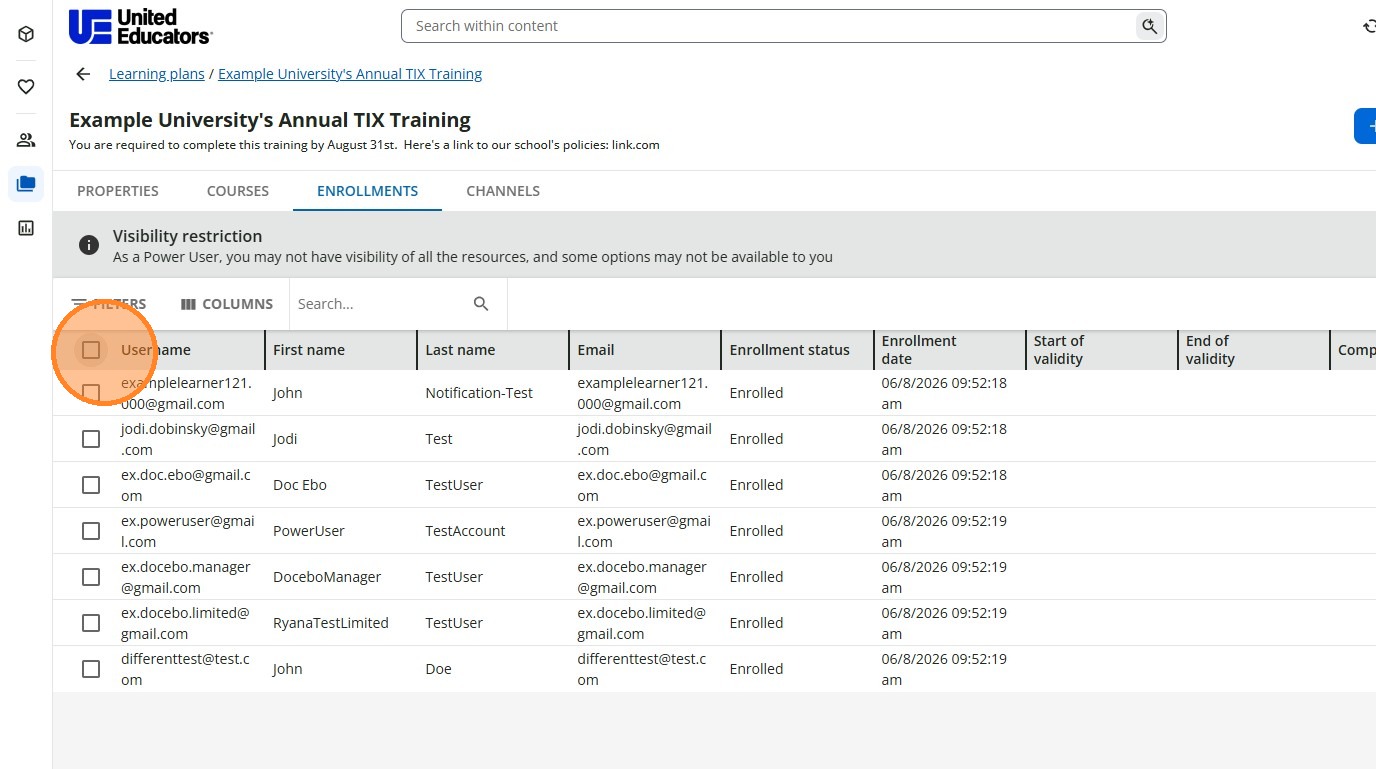1376x769 pixels.
Task: Click last name Notification-Test cell
Action: coord(479,393)
